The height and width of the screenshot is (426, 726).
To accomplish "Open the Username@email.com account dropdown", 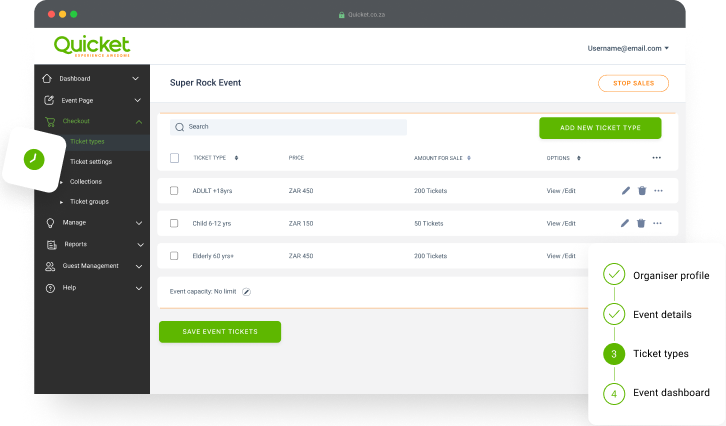I will click(x=628, y=48).
